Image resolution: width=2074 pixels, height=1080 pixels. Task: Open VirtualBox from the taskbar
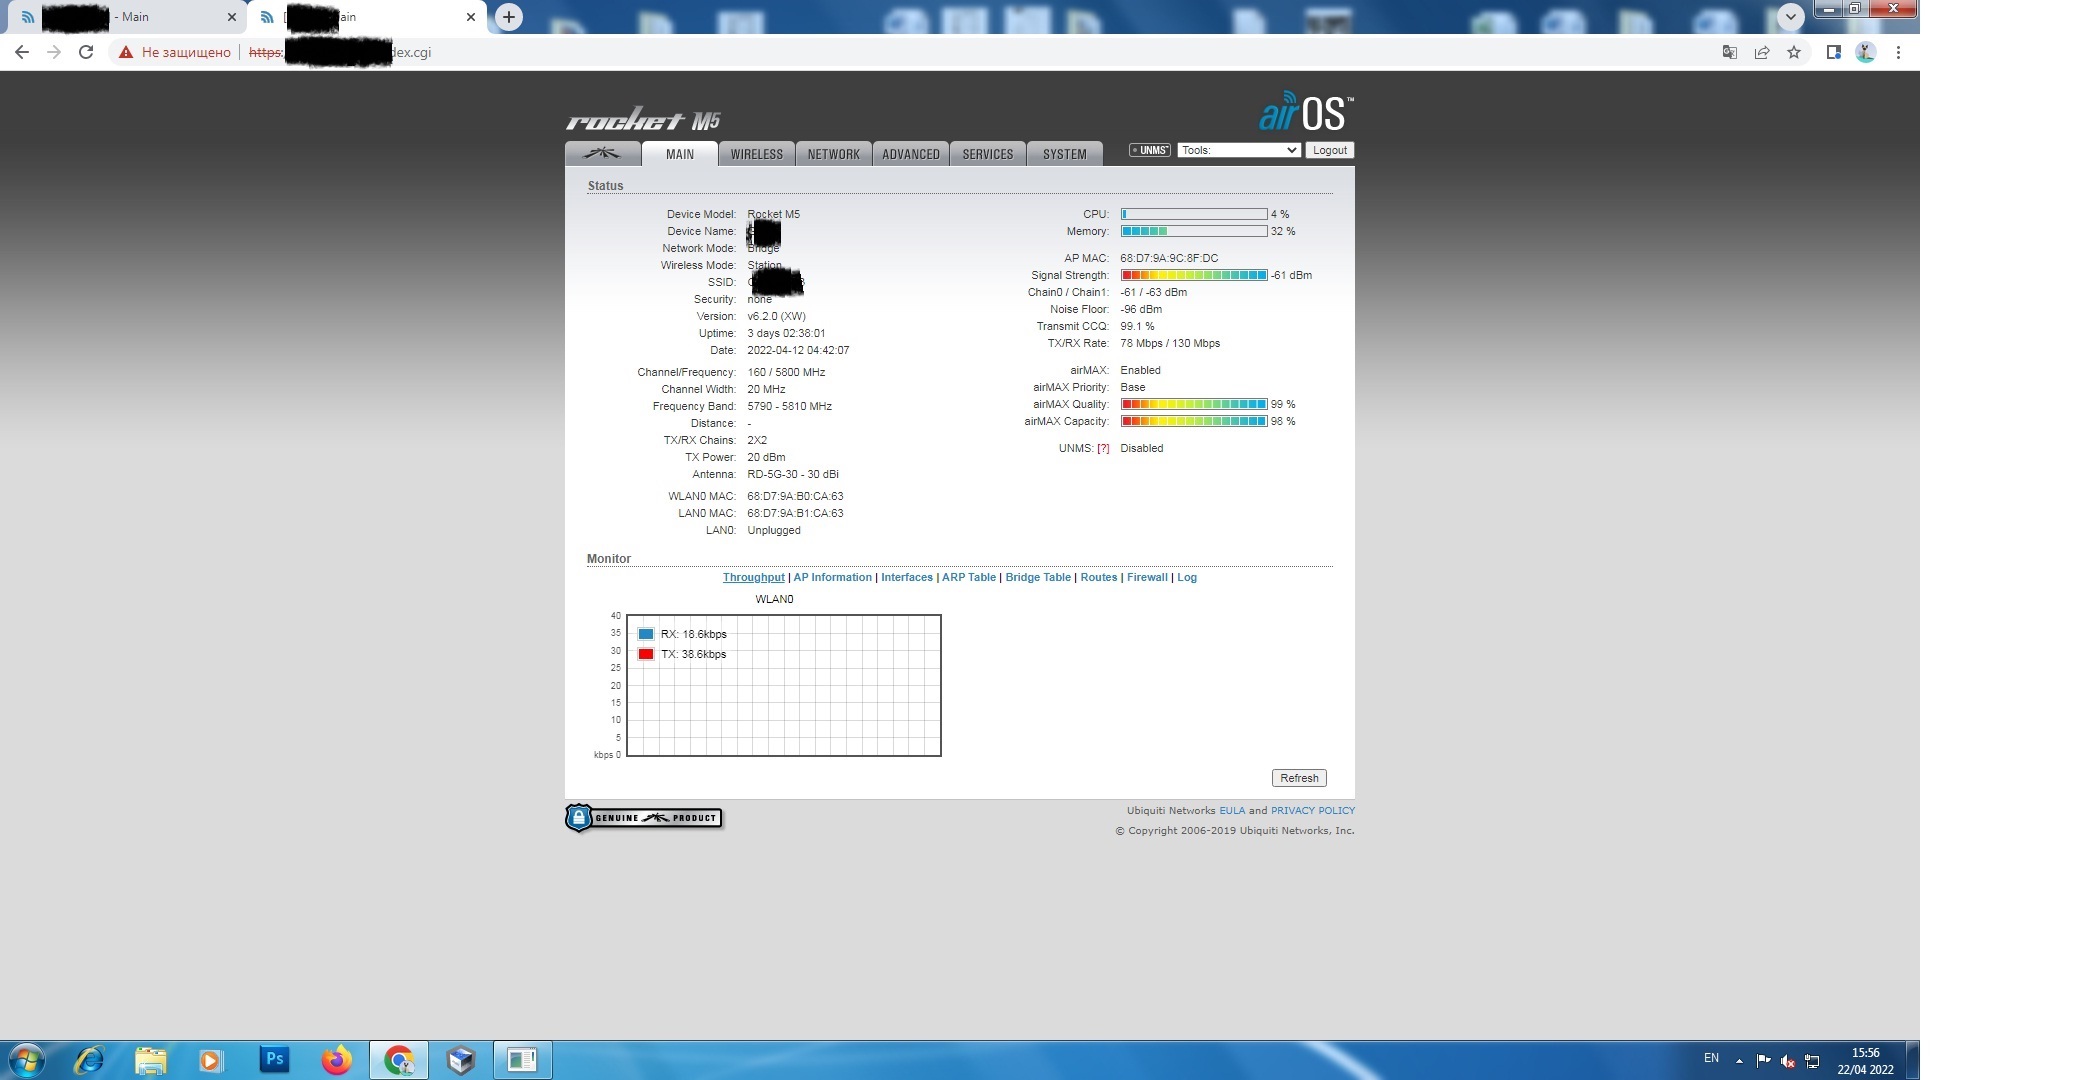pyautogui.click(x=460, y=1060)
